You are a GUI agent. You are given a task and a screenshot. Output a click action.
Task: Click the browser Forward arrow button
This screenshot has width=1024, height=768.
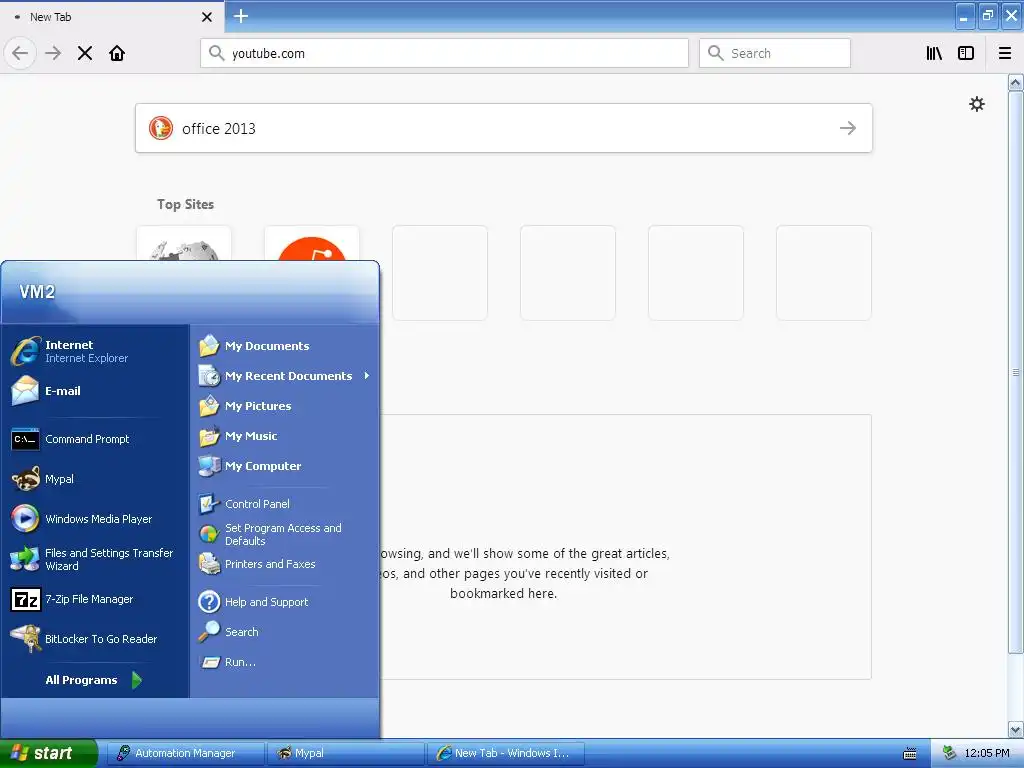click(53, 53)
